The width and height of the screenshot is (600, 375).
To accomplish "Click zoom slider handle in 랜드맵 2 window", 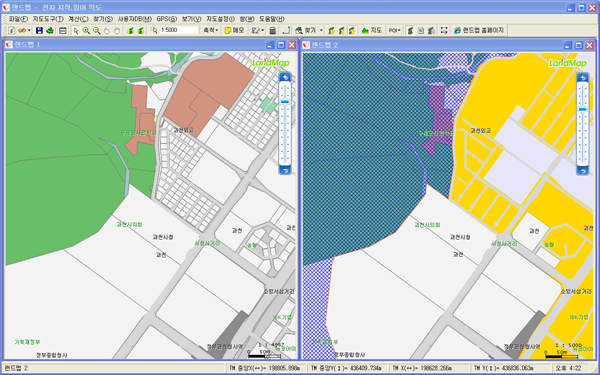I will pos(582,109).
